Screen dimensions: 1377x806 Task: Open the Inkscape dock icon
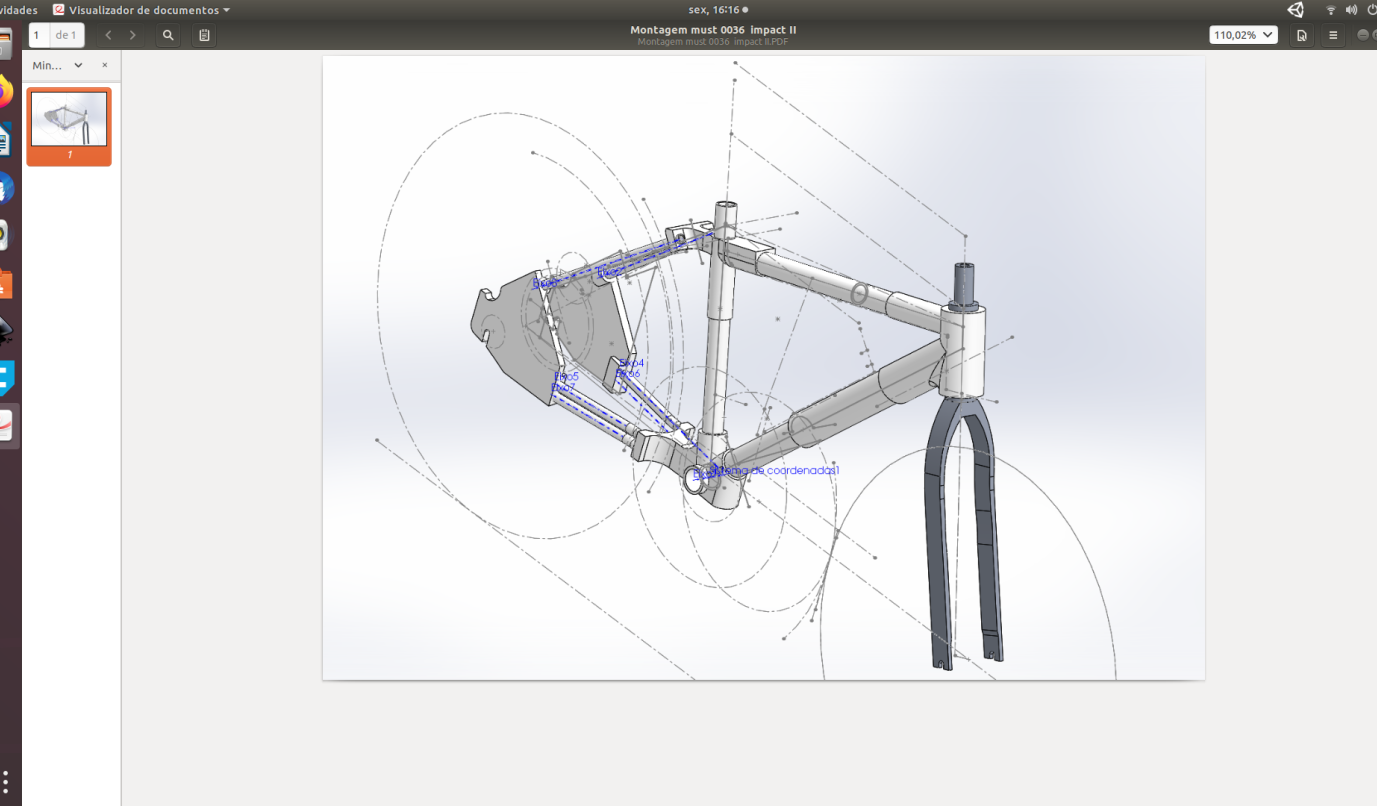(x=5, y=331)
